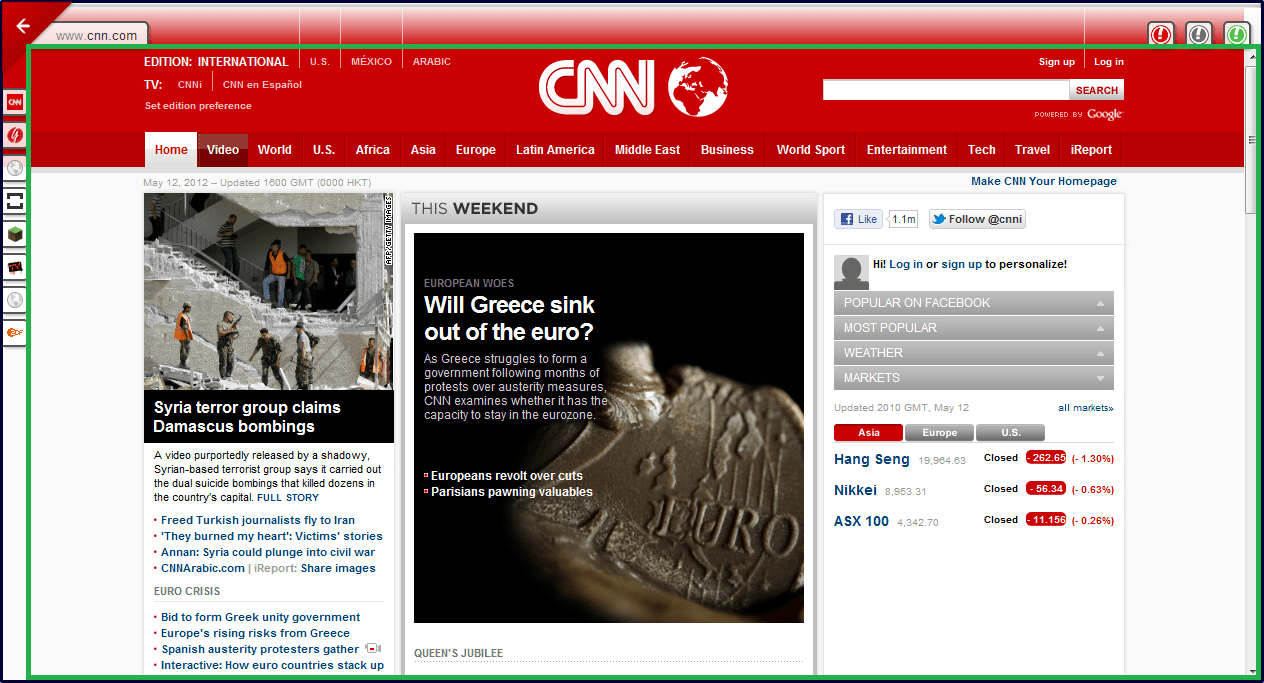Collapse the MARKETS section
1264x683 pixels.
[x=973, y=378]
